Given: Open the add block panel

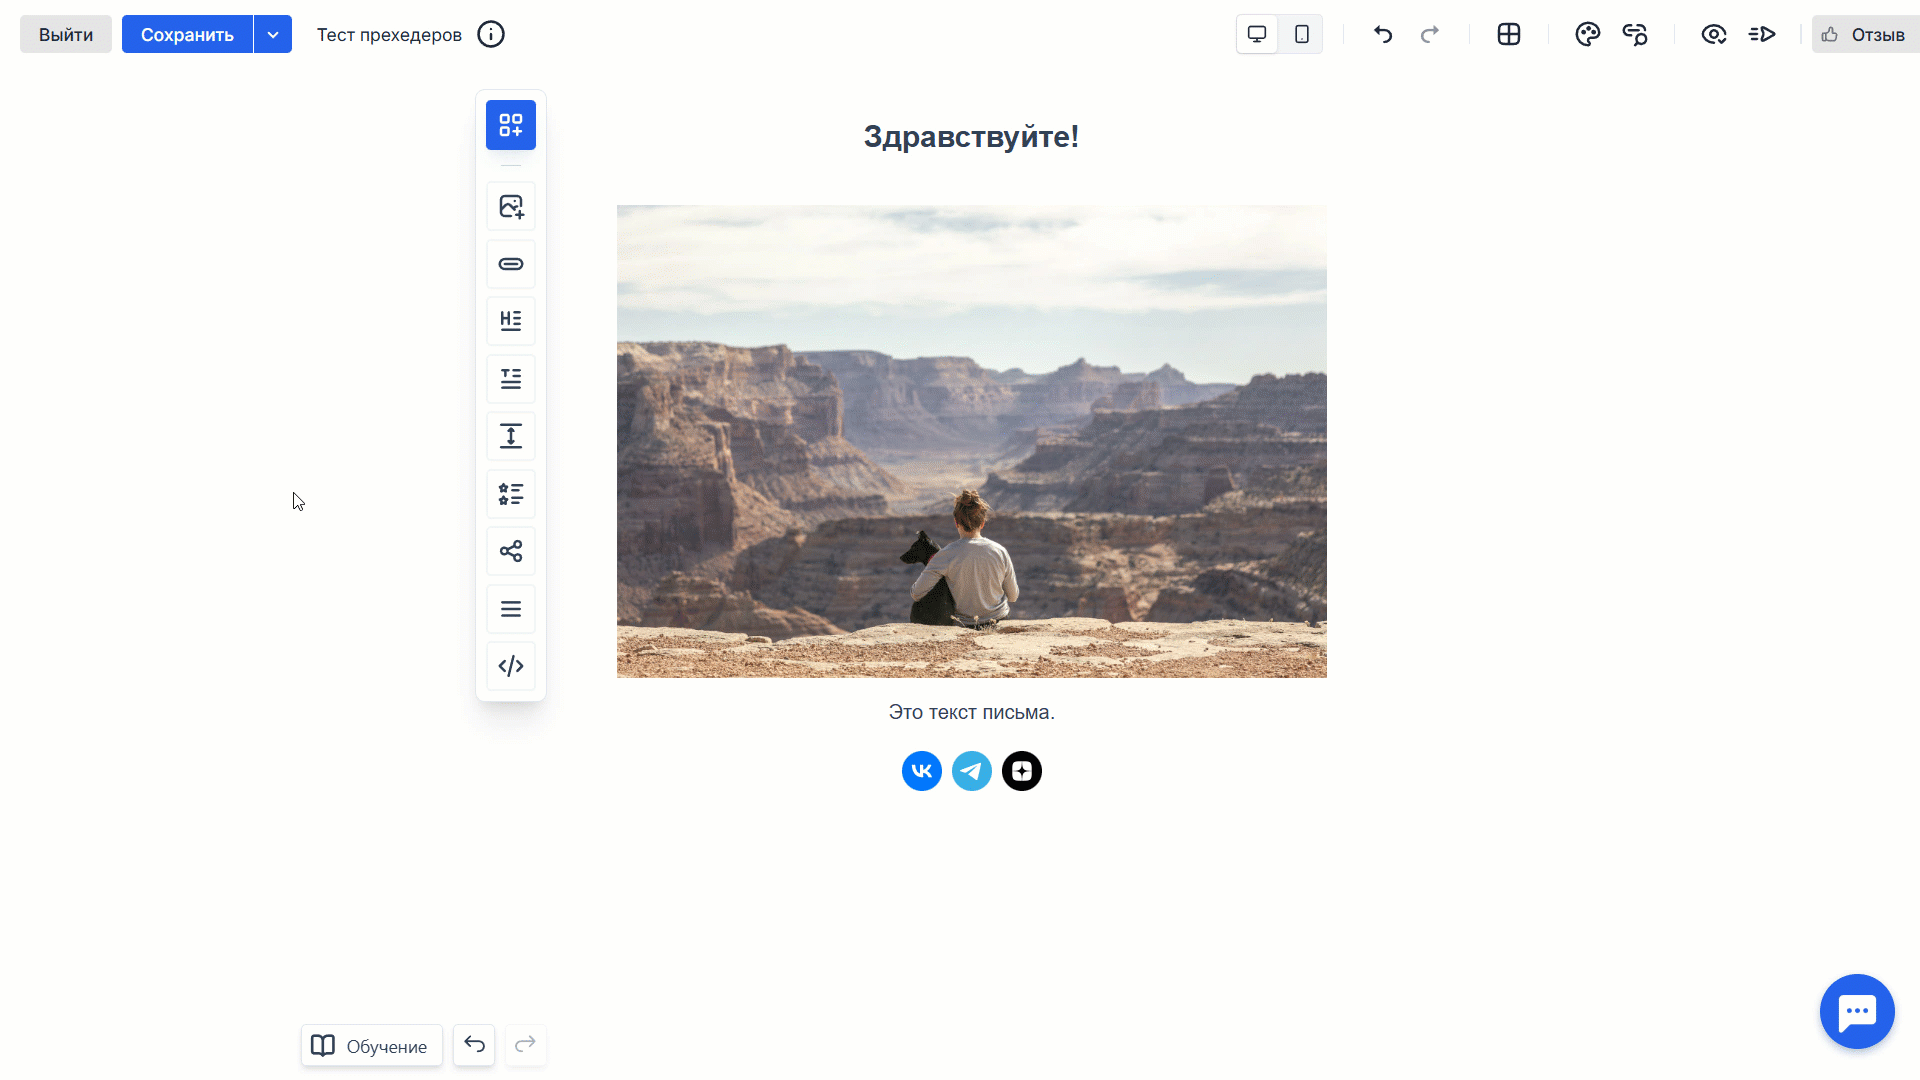Looking at the screenshot, I should pos(510,125).
